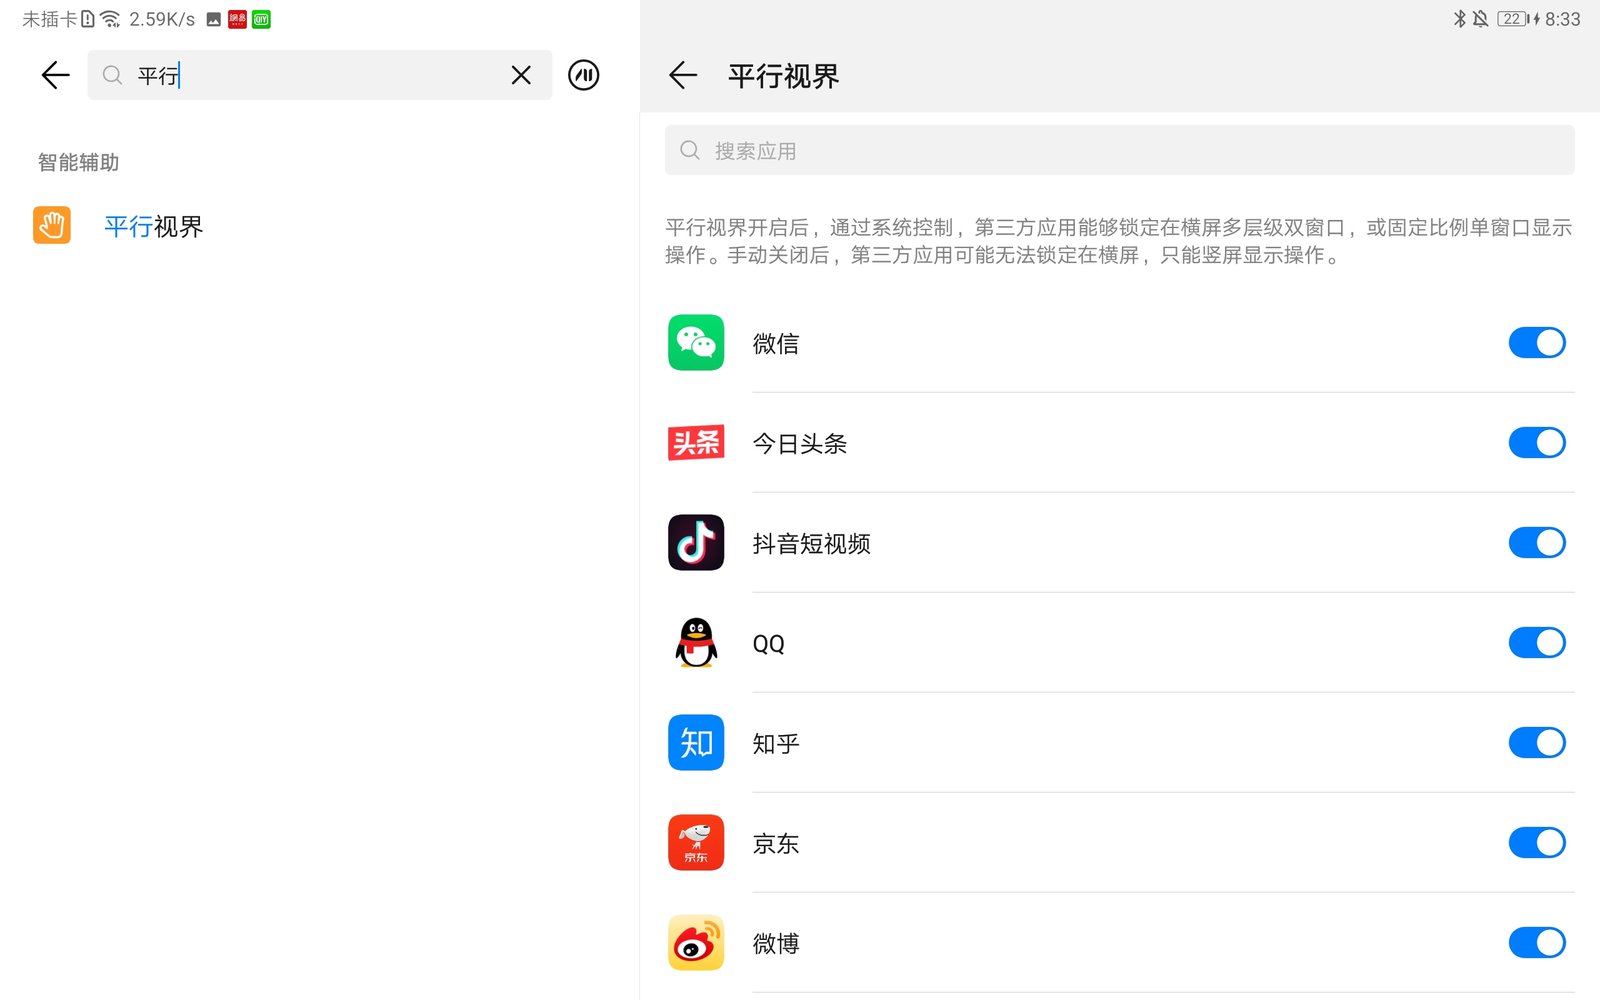
Task: Tap the voice assistant icon beside search
Action: [583, 75]
